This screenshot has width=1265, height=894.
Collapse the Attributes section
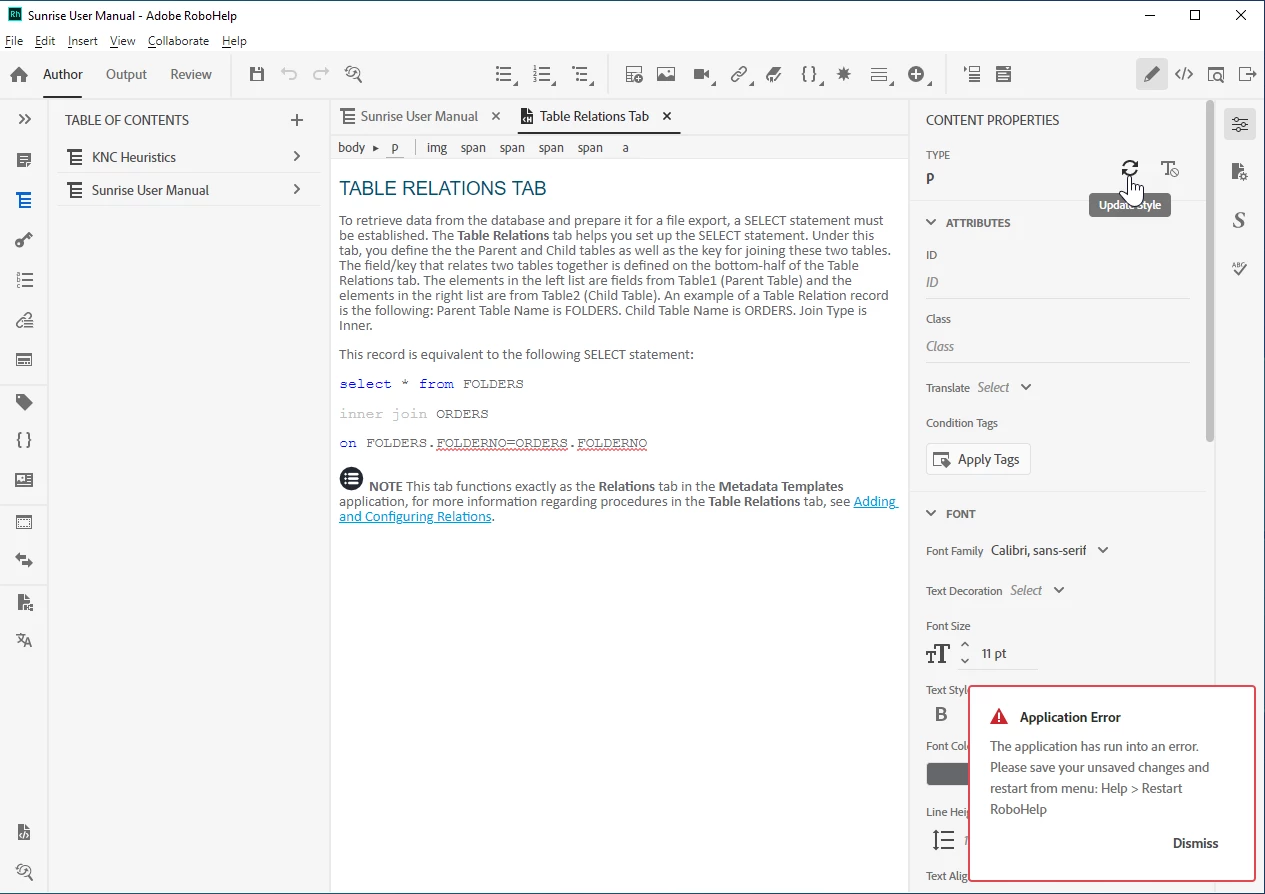tap(932, 223)
